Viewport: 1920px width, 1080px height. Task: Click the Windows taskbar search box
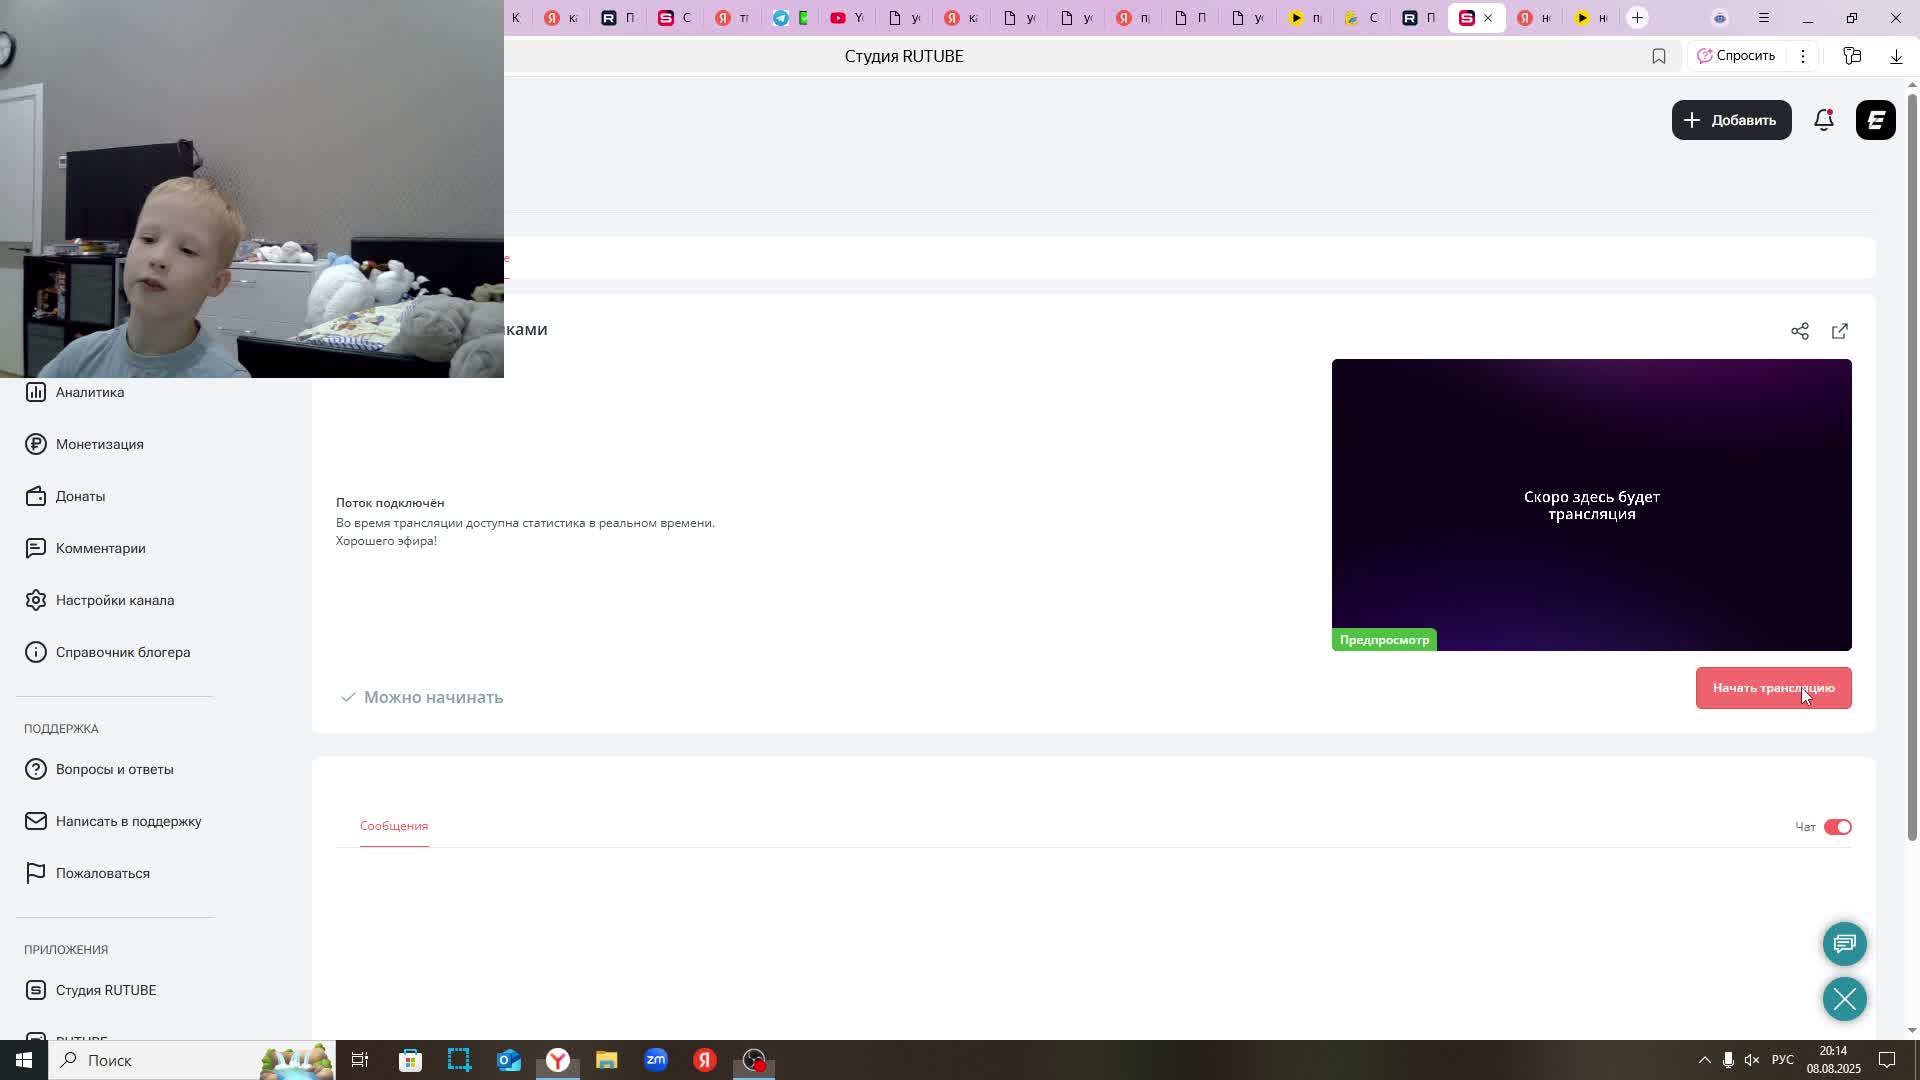tap(150, 1060)
